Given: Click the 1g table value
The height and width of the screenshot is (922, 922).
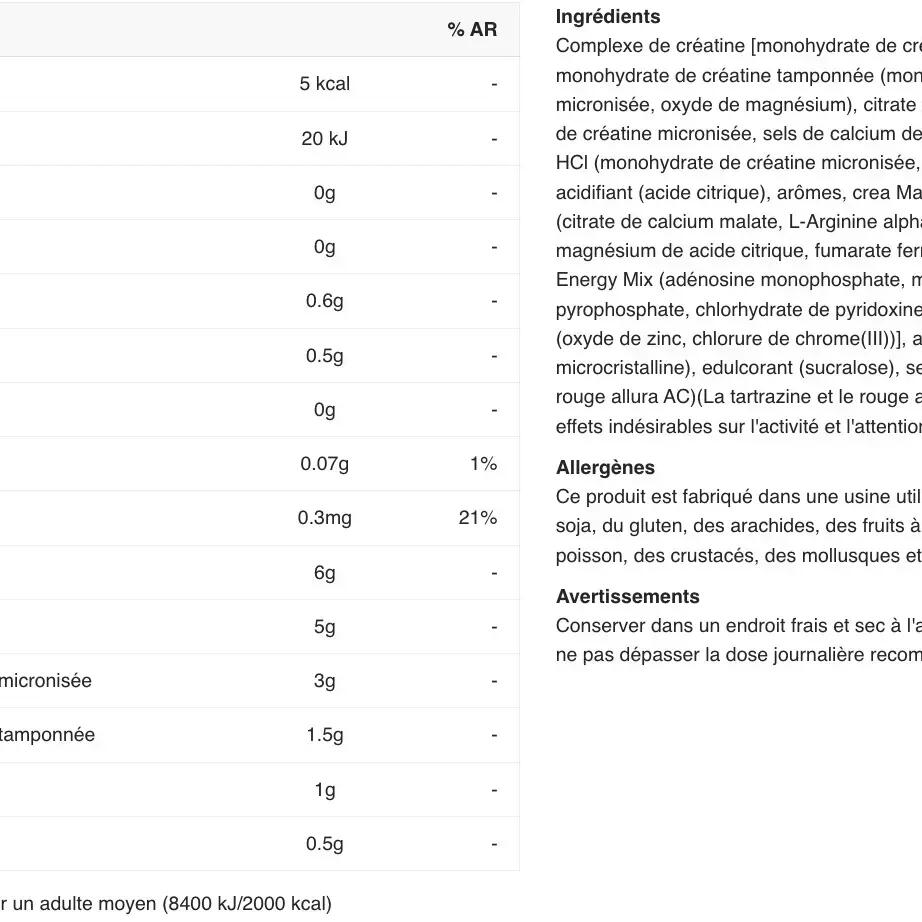Looking at the screenshot, I should coord(325,790).
